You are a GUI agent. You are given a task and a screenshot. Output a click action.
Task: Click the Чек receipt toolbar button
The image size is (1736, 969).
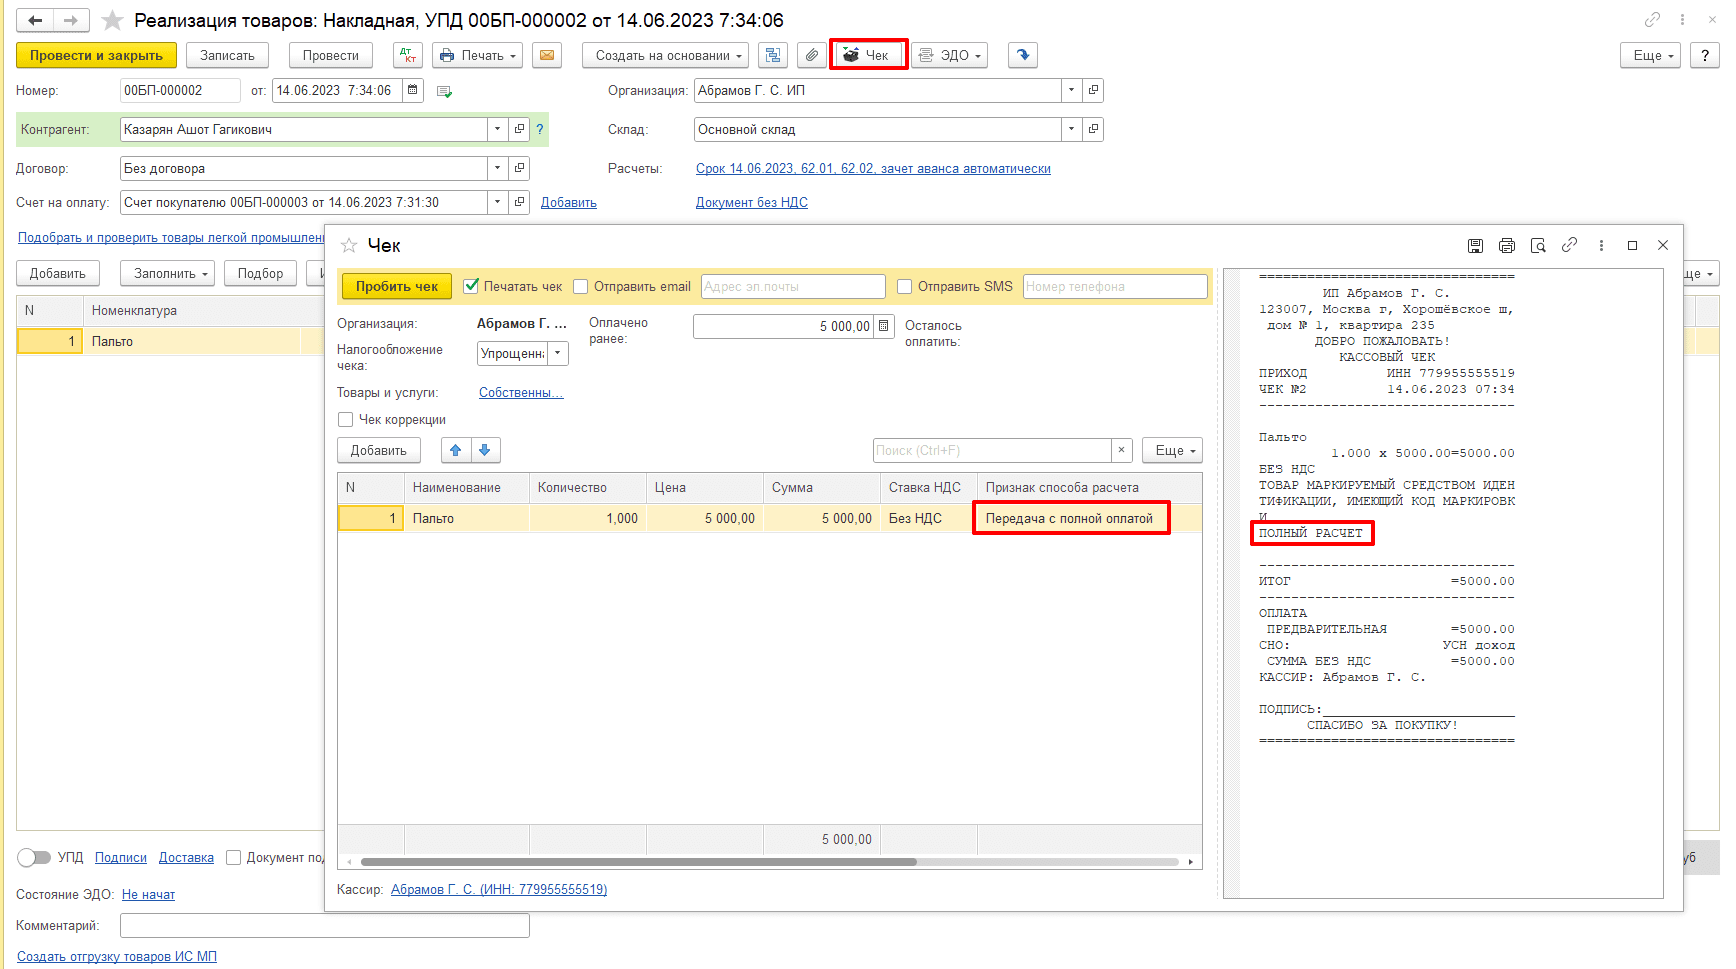pos(867,55)
